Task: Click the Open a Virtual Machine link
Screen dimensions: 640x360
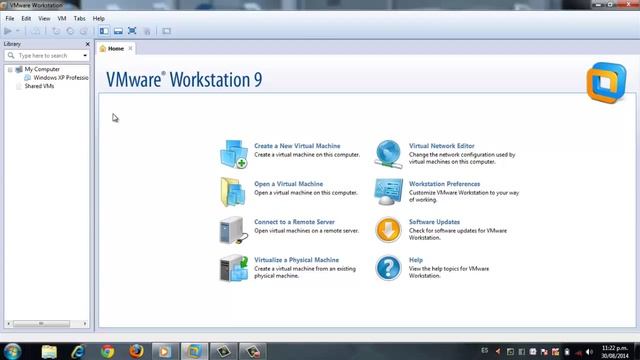Action: click(x=289, y=184)
